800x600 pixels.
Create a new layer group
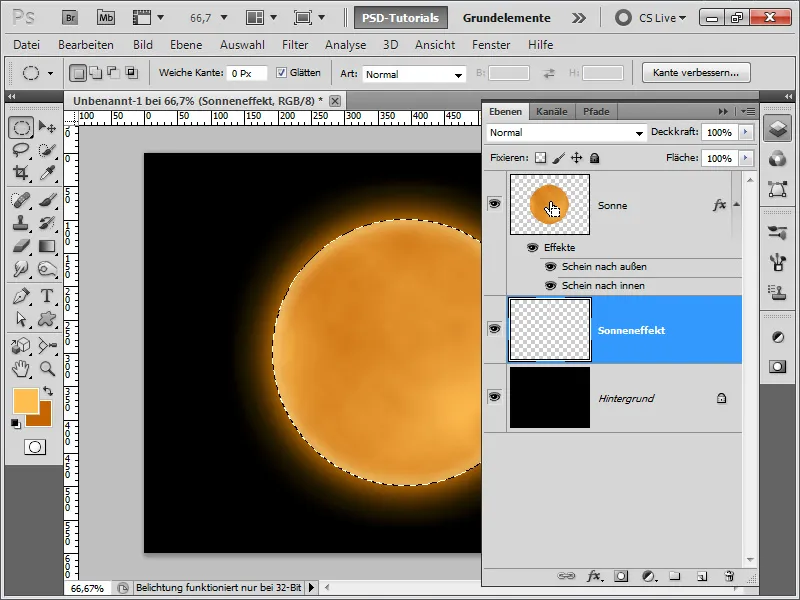pos(674,576)
